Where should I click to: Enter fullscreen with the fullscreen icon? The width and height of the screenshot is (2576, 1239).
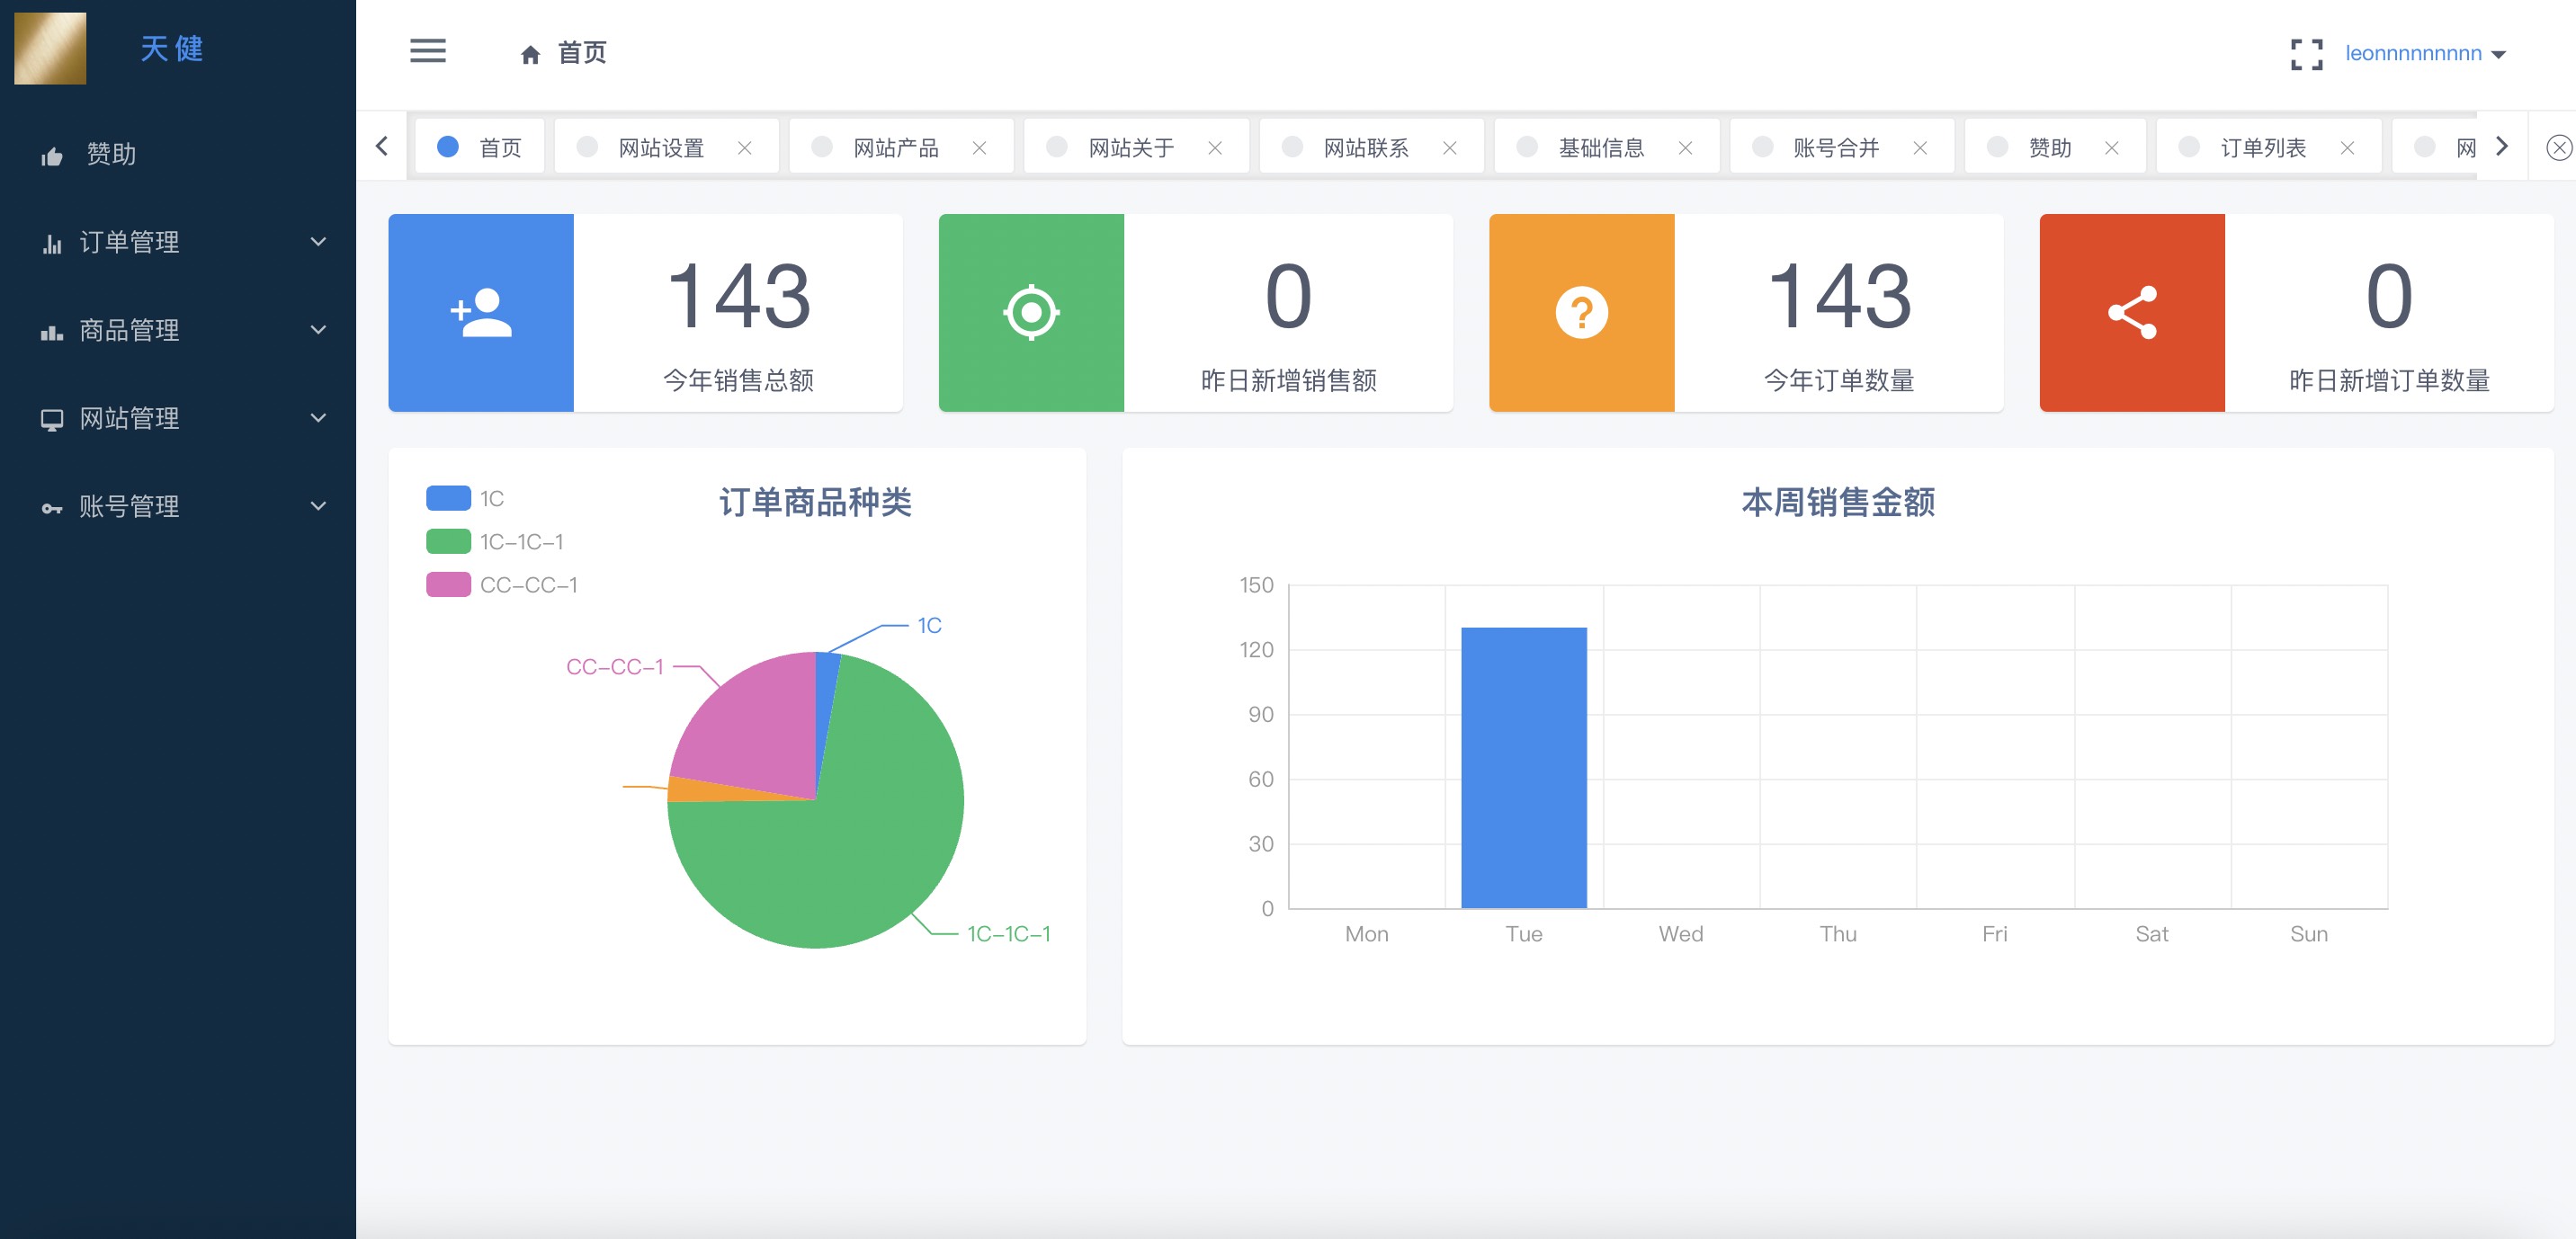[x=2306, y=54]
